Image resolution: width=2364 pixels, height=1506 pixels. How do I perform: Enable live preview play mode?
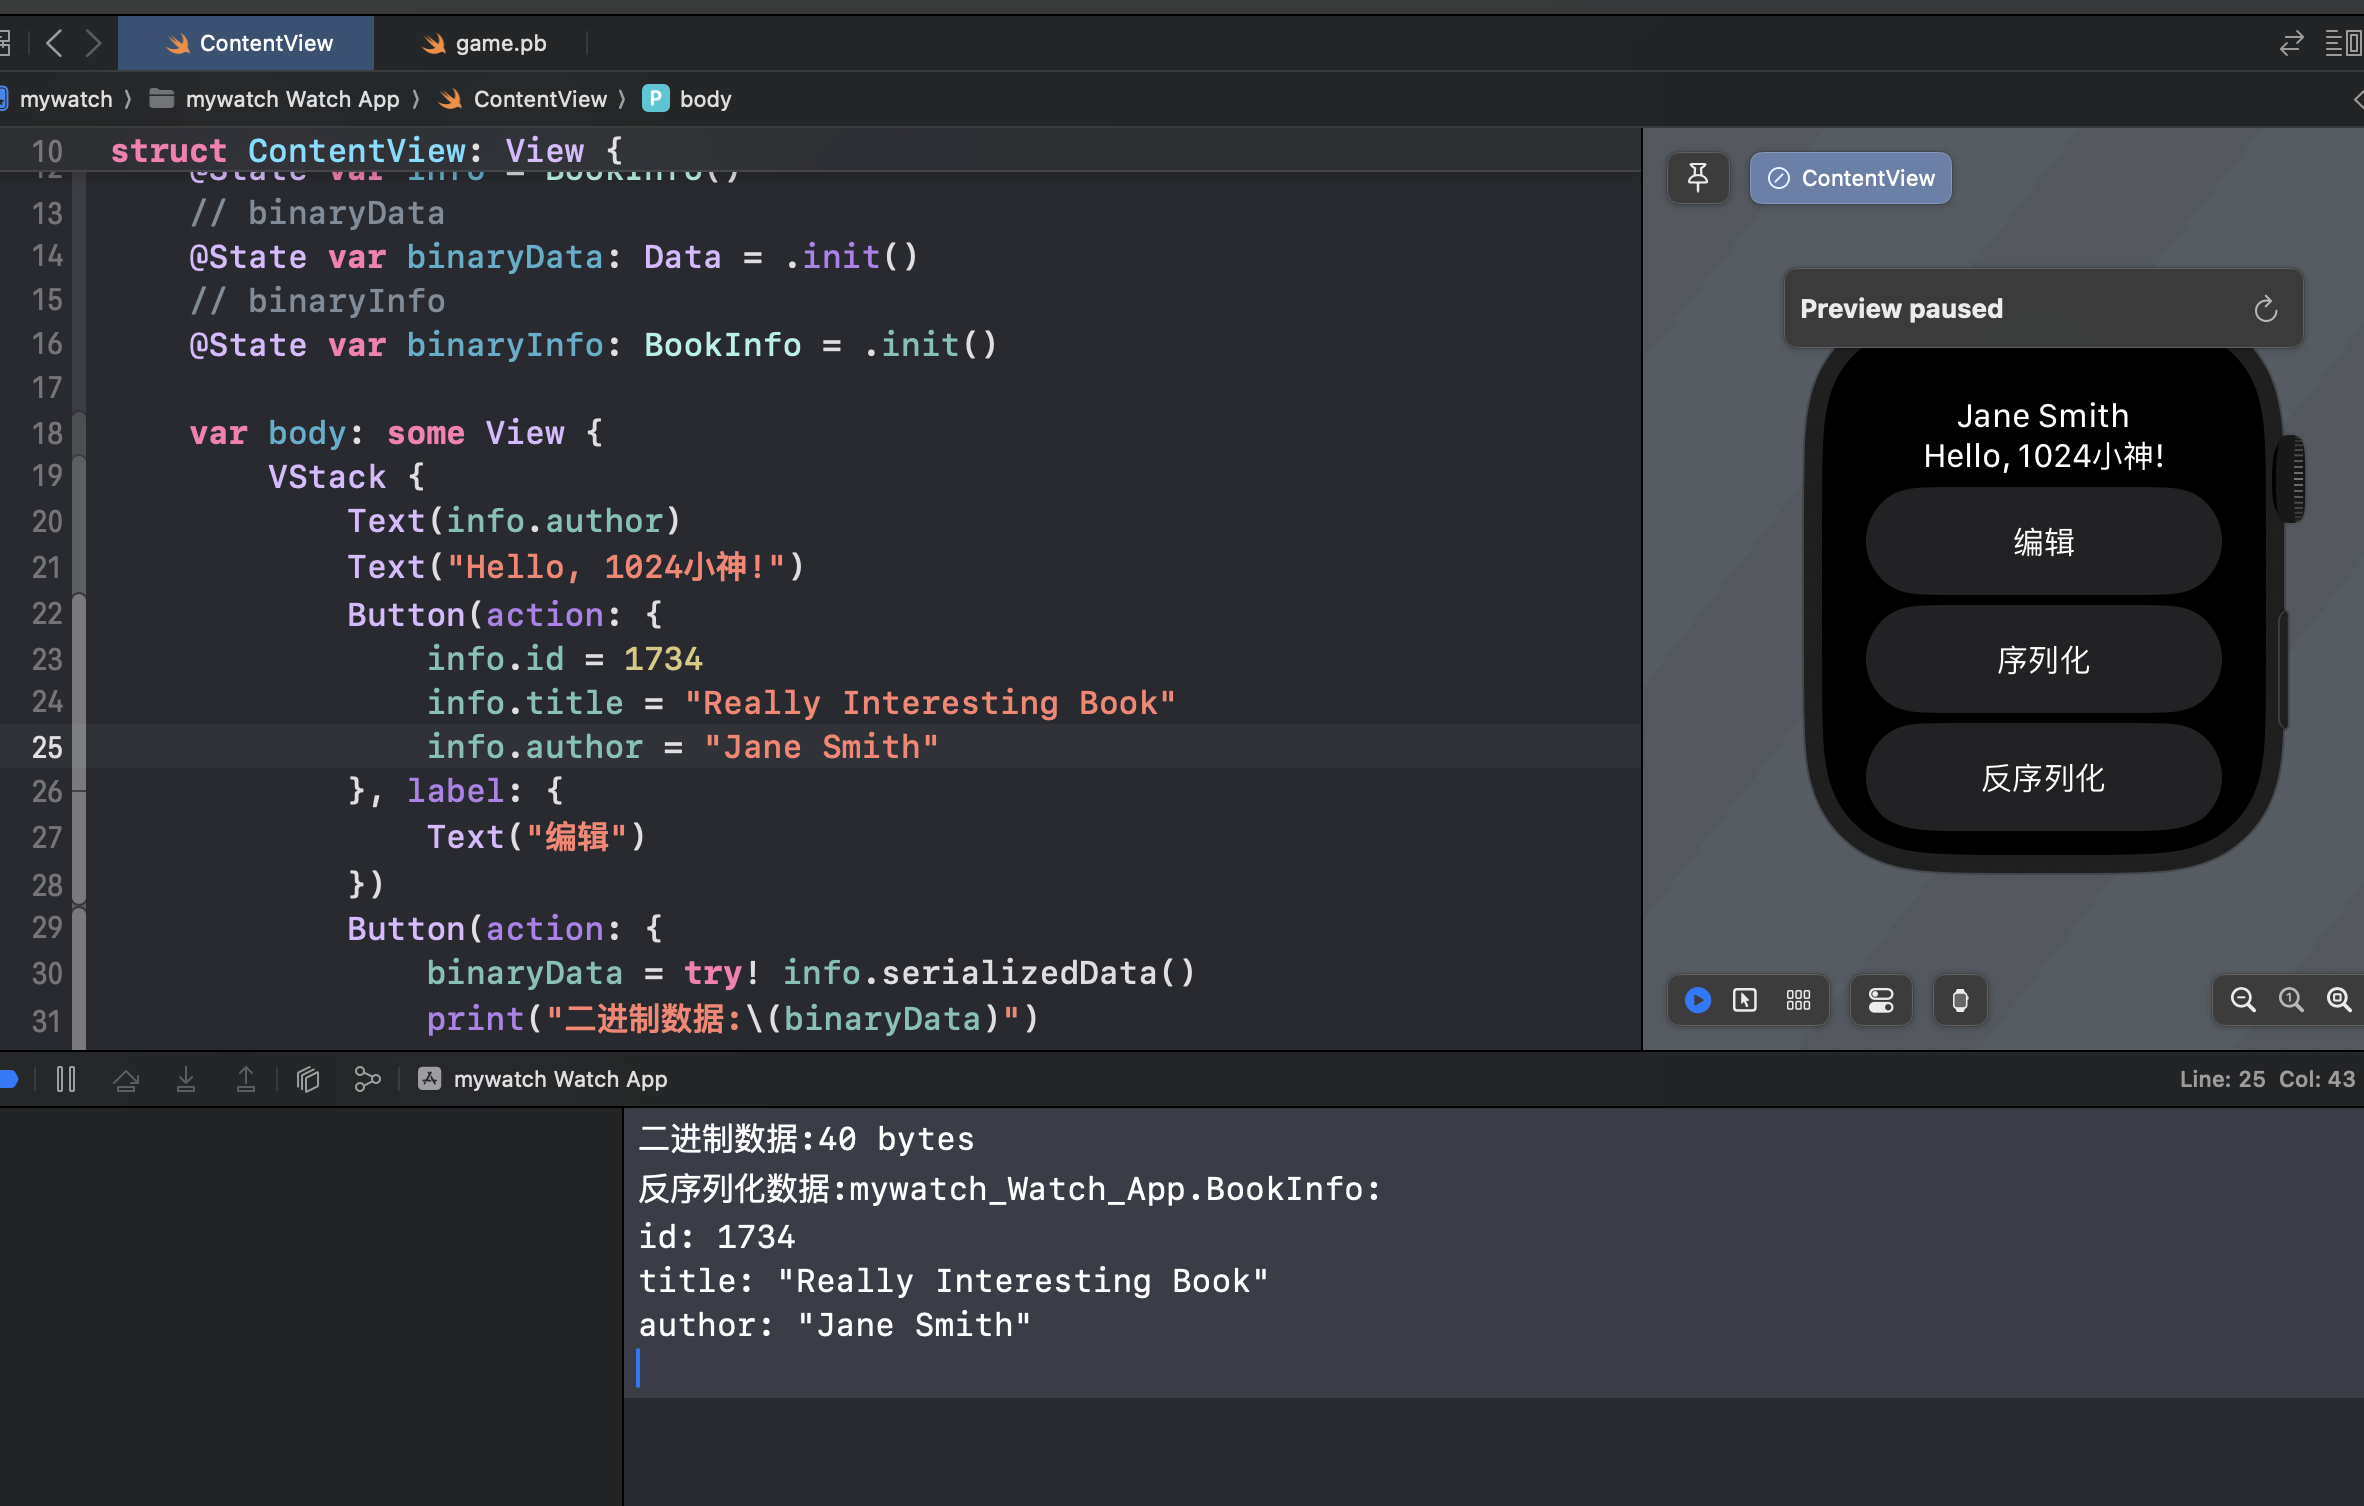1697,1000
